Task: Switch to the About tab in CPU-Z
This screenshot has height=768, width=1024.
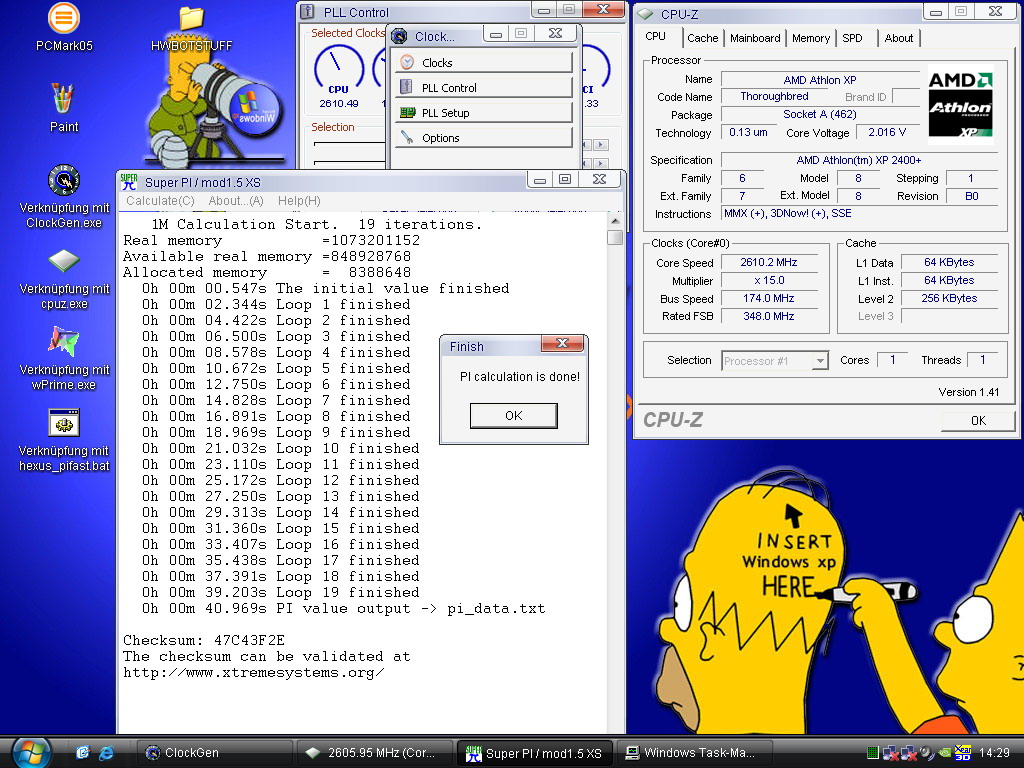Action: point(899,38)
